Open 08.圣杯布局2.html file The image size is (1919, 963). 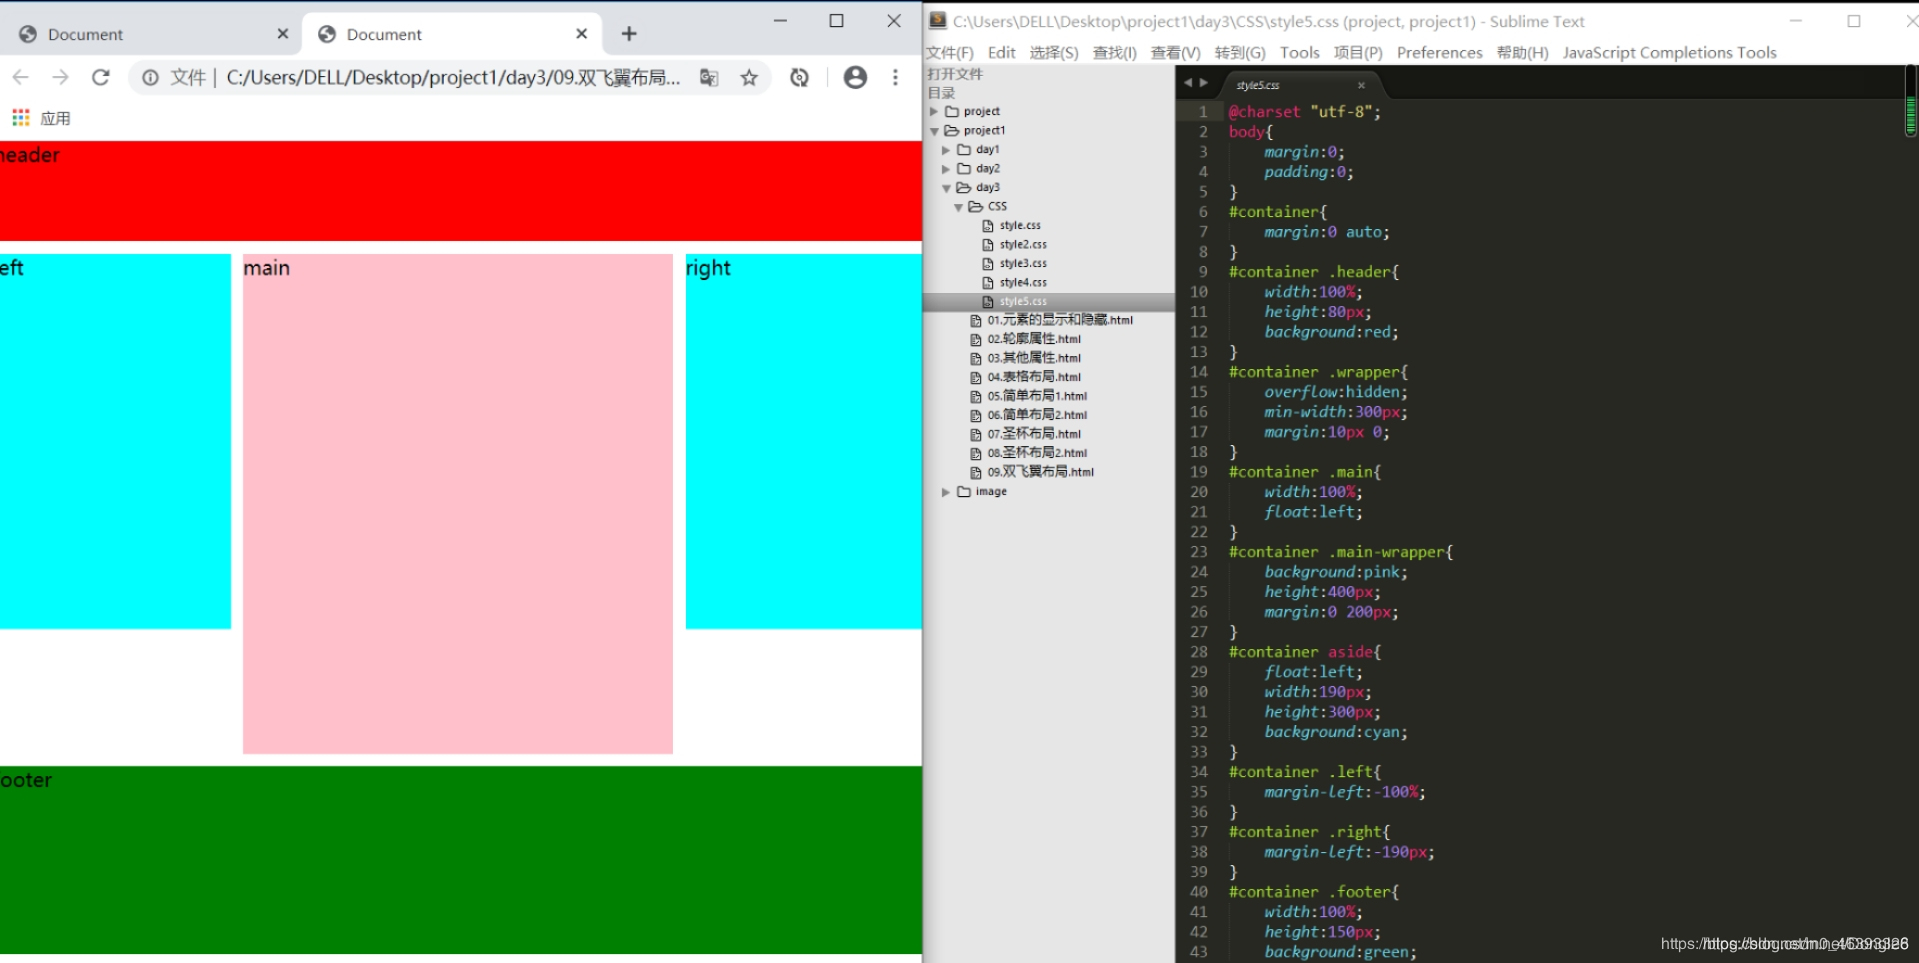(1036, 453)
